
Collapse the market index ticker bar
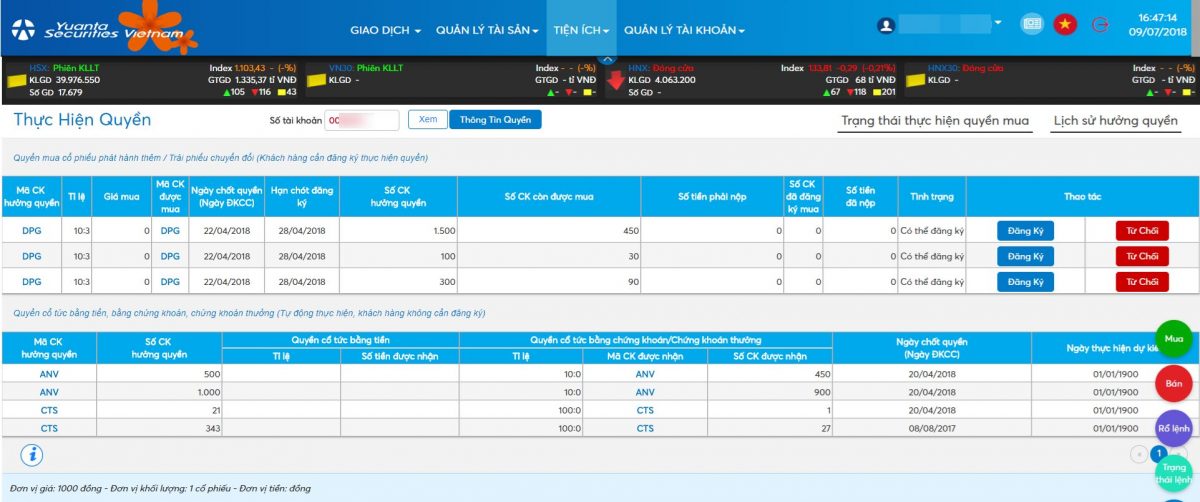(x=607, y=60)
